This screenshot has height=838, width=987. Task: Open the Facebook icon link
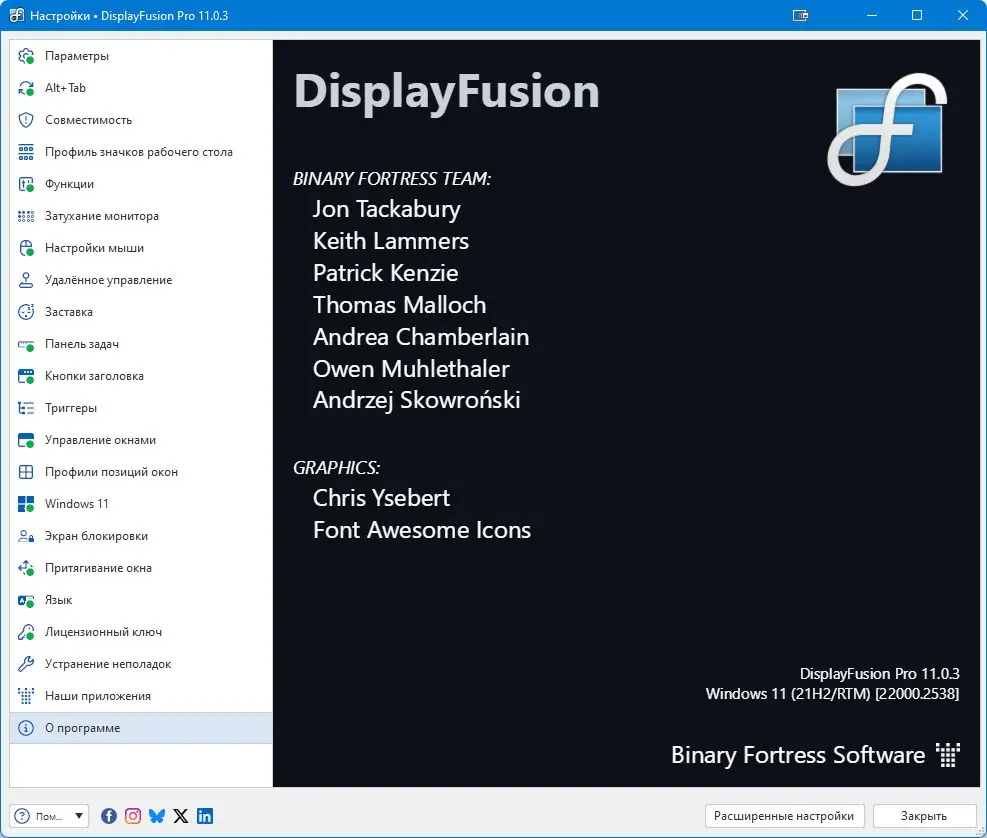point(109,816)
